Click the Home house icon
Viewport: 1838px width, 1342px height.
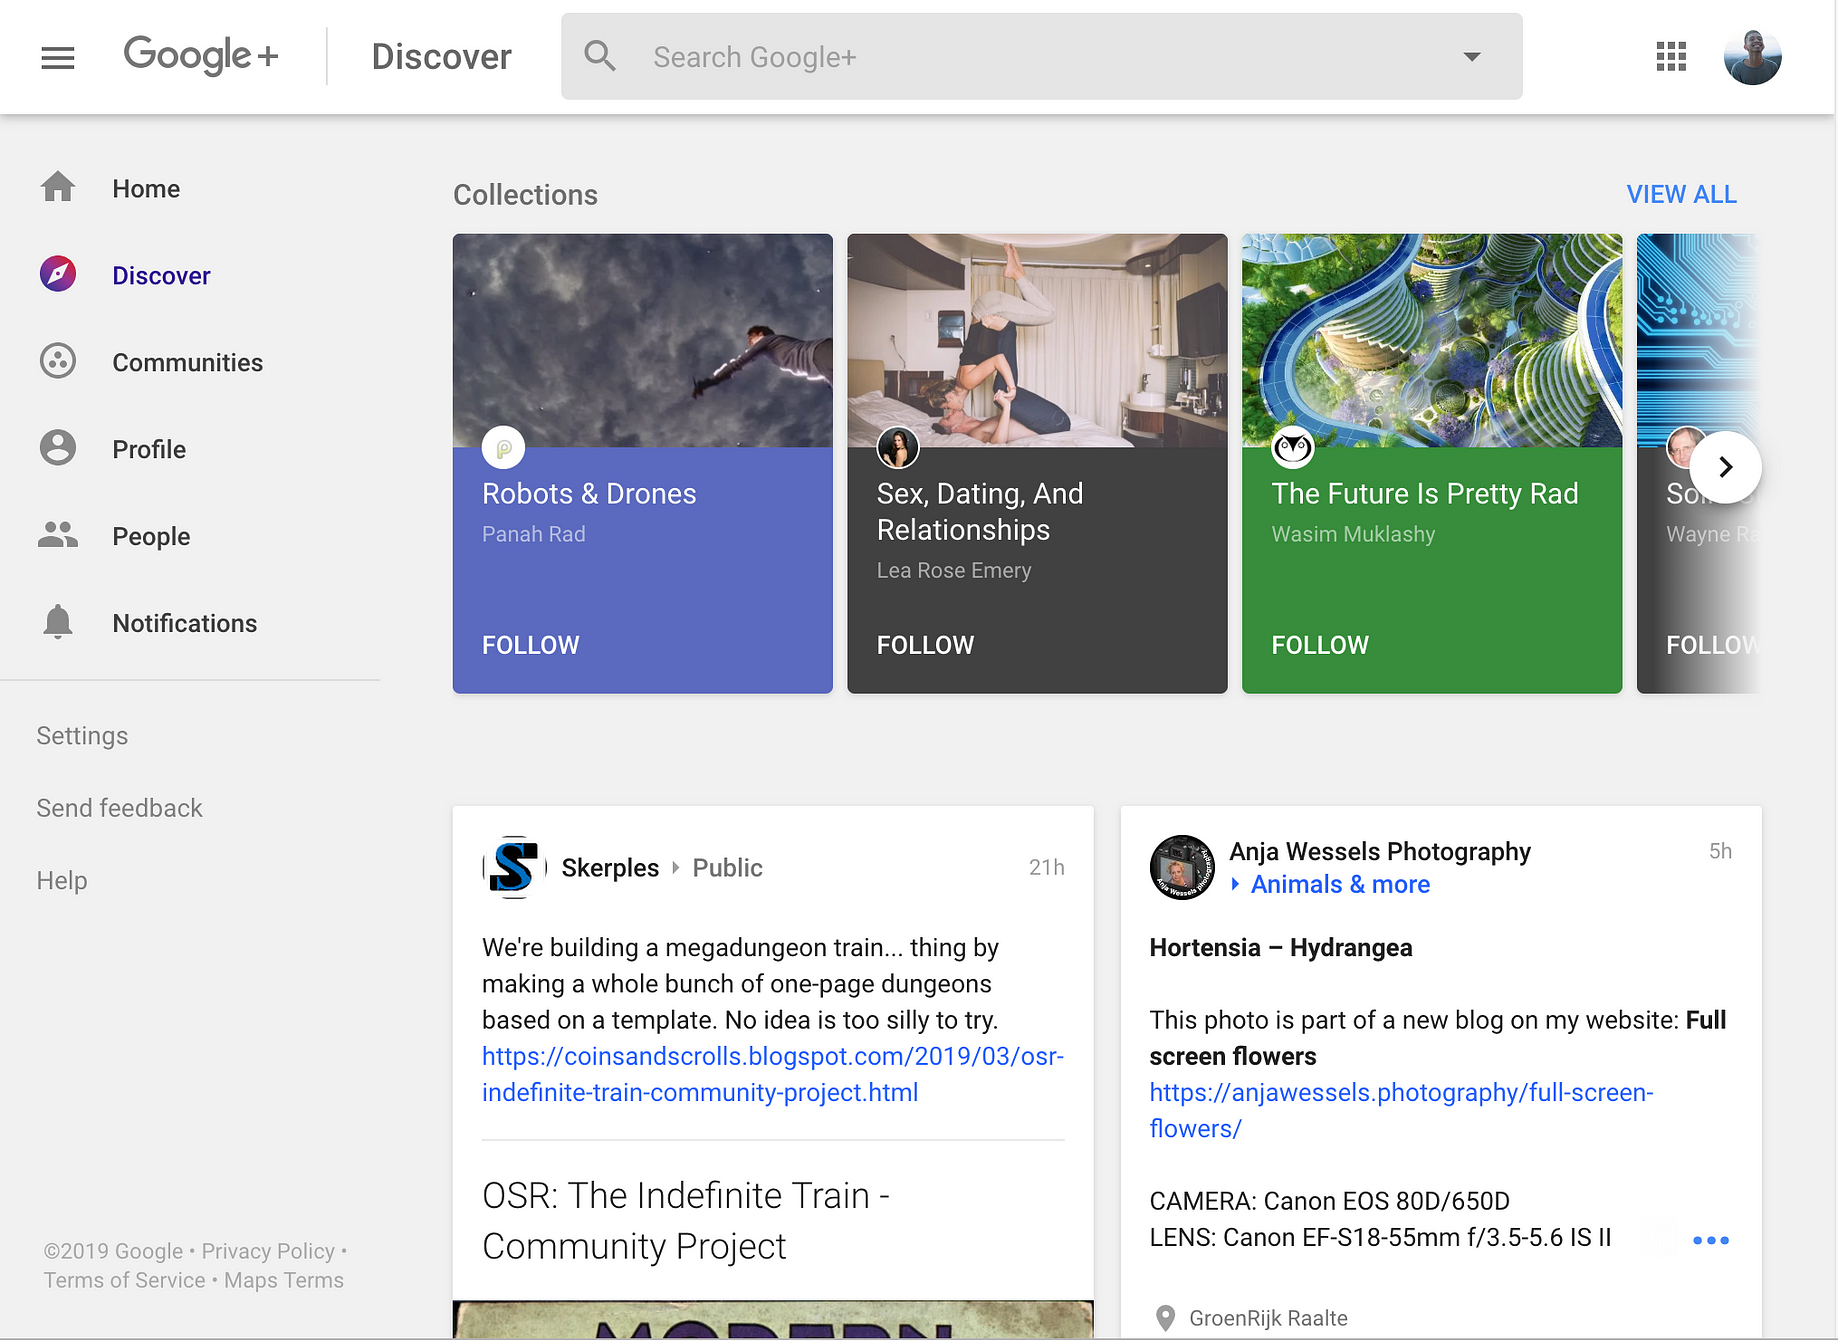point(58,187)
